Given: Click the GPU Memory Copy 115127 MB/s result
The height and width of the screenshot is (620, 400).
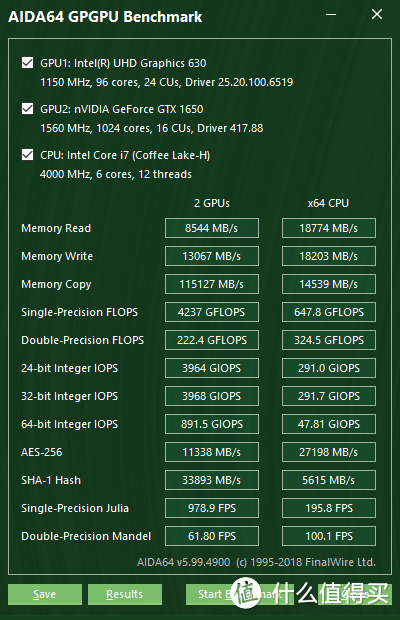Looking at the screenshot, I should click(212, 284).
